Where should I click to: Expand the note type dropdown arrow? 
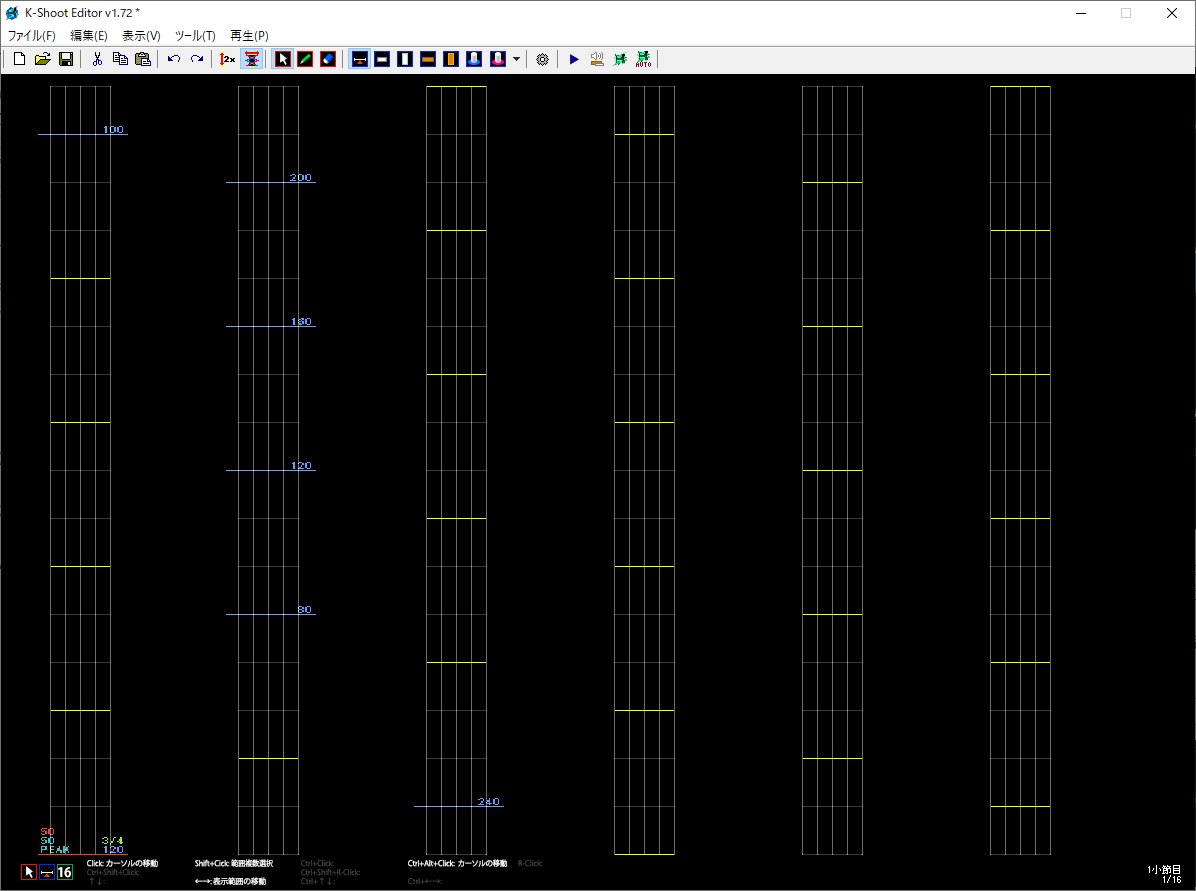coord(516,59)
